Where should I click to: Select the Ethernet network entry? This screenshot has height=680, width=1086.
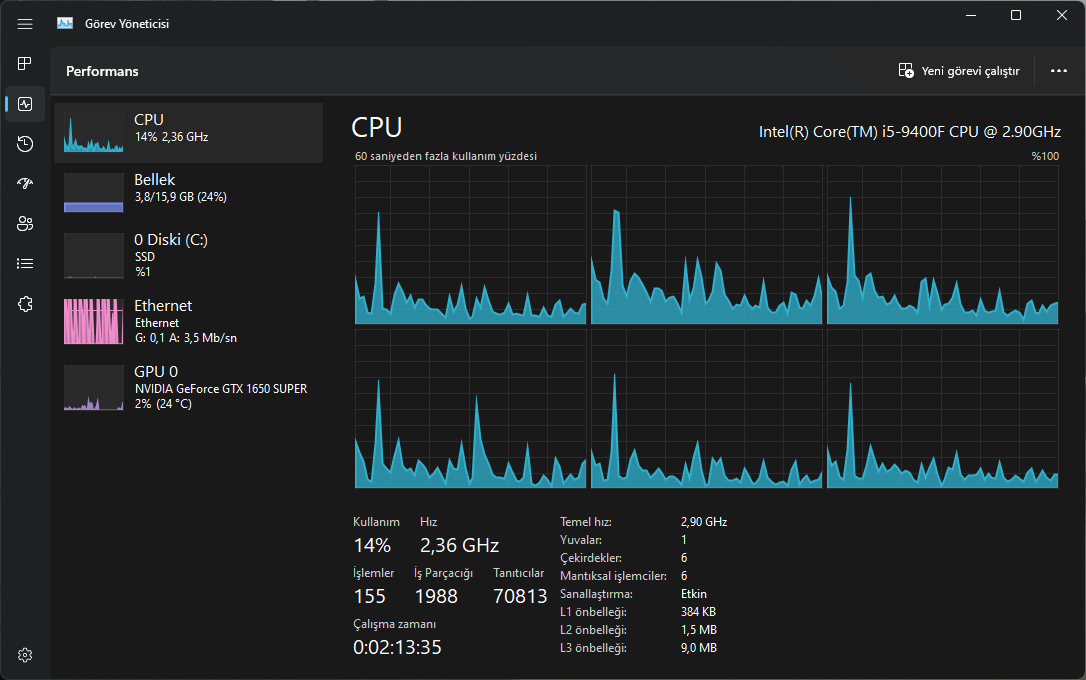click(189, 320)
